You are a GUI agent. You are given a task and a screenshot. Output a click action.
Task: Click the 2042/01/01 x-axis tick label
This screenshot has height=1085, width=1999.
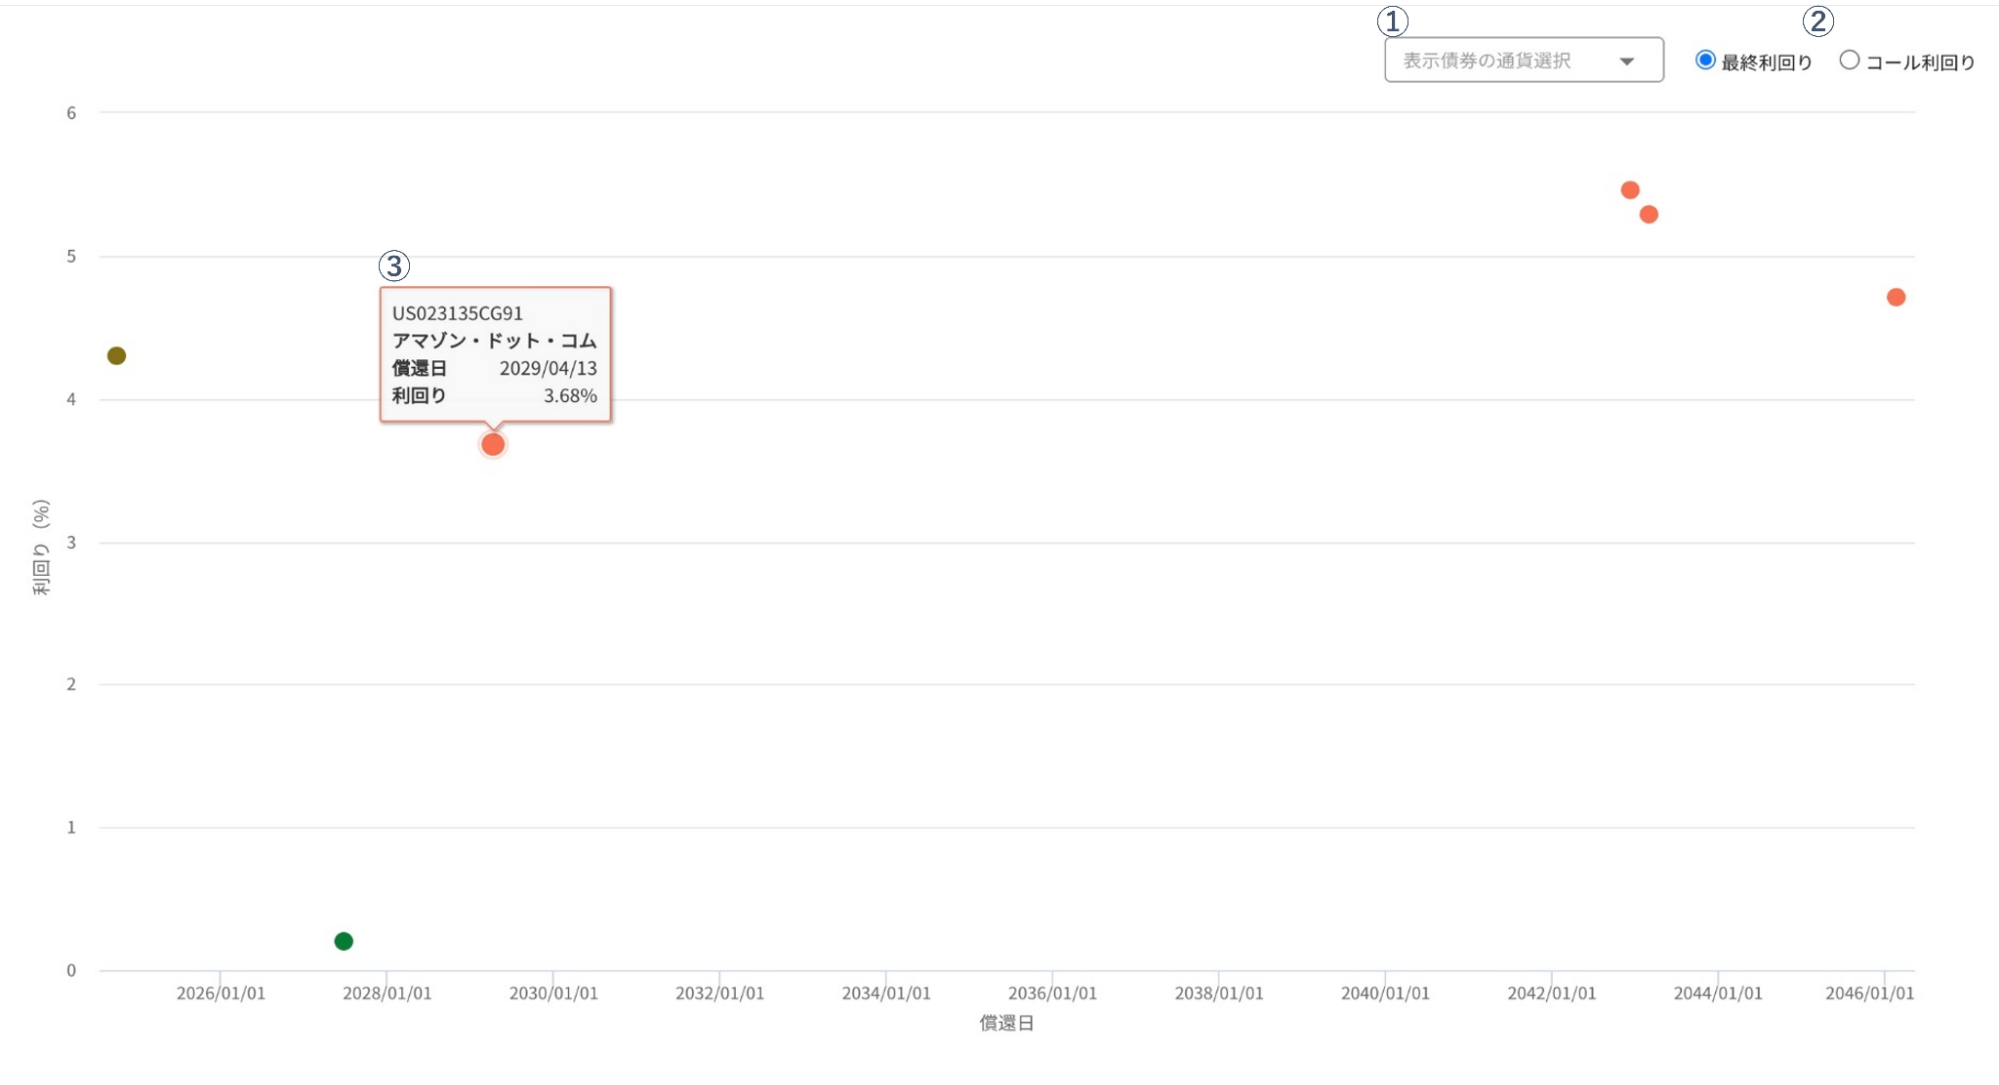point(1551,993)
